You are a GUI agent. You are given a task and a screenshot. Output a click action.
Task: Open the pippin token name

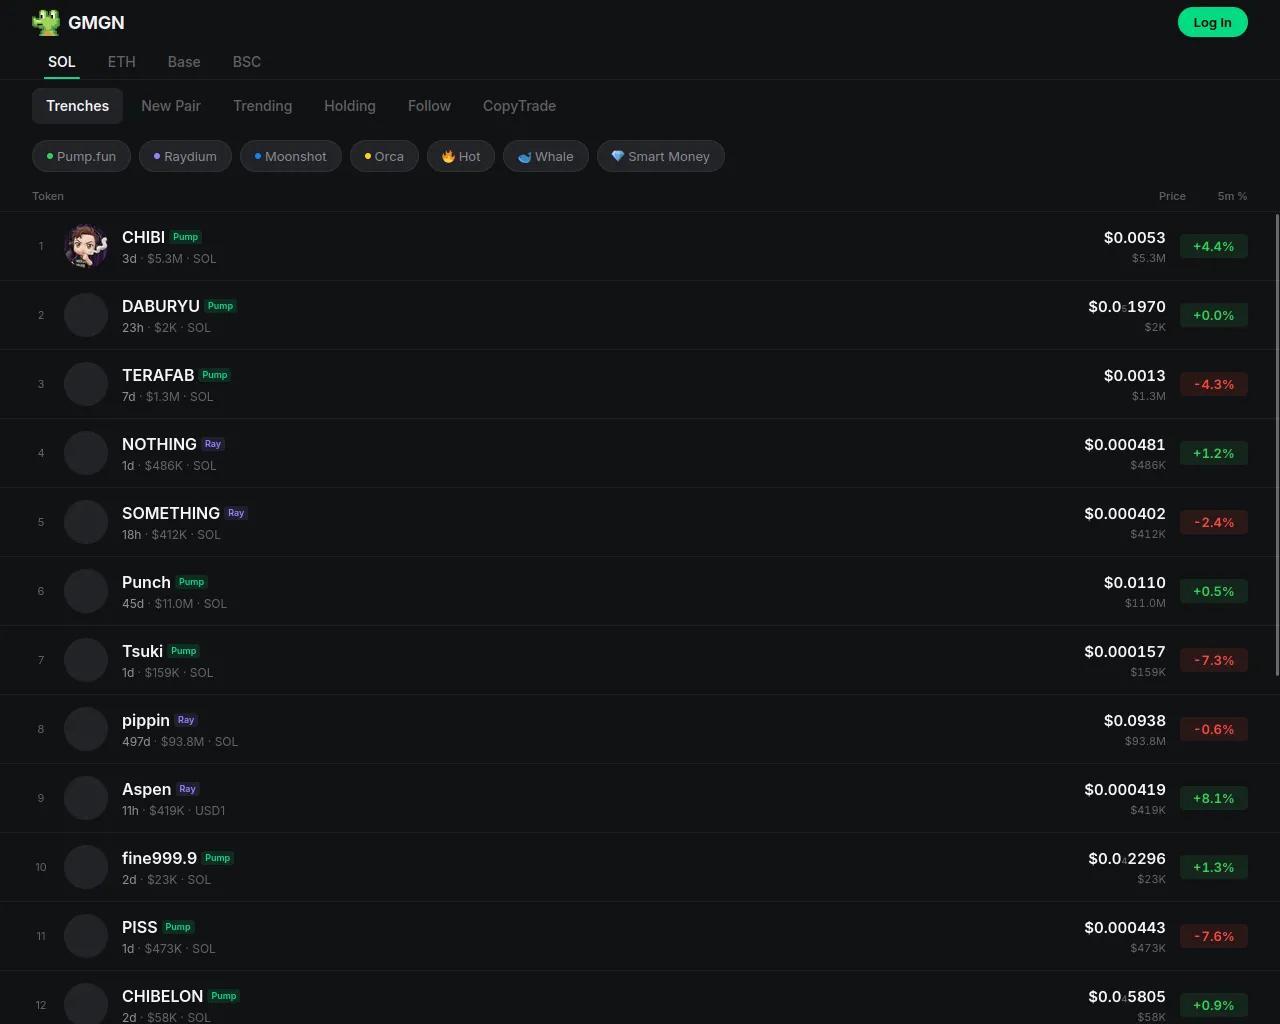pyautogui.click(x=146, y=720)
